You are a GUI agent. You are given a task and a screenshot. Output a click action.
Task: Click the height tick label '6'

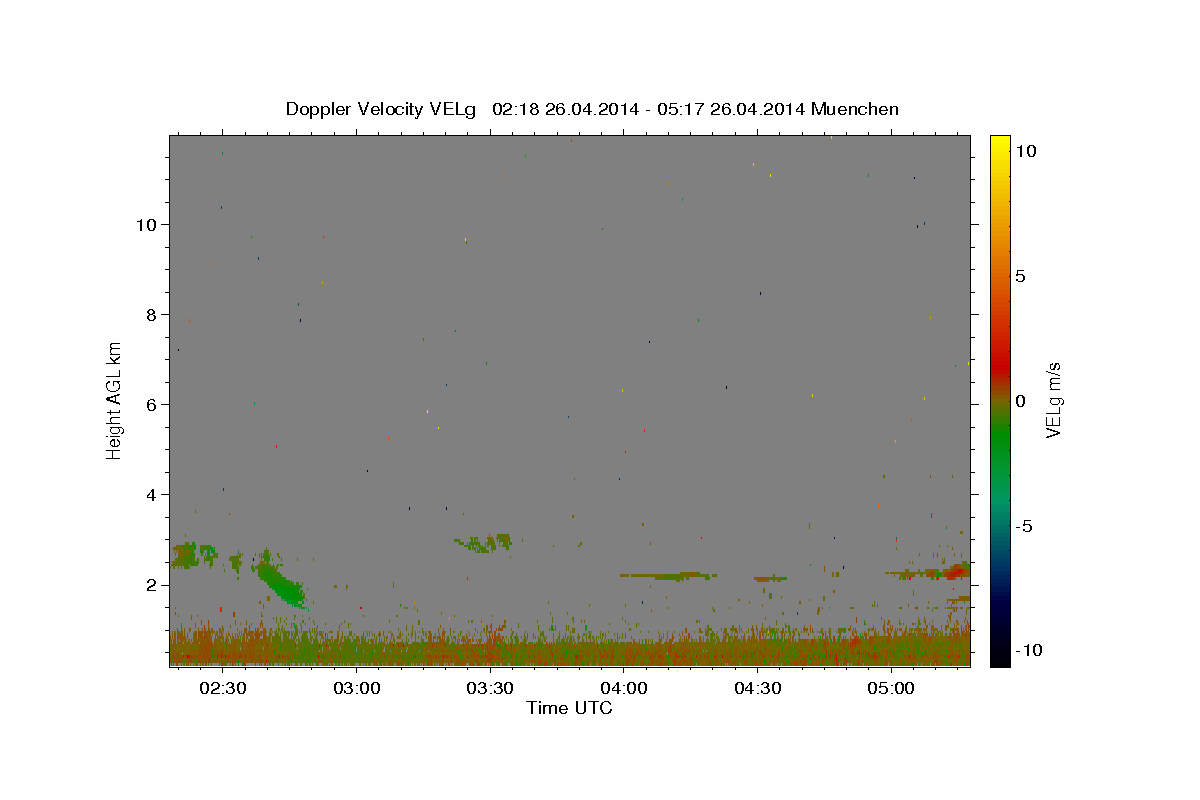click(x=152, y=404)
